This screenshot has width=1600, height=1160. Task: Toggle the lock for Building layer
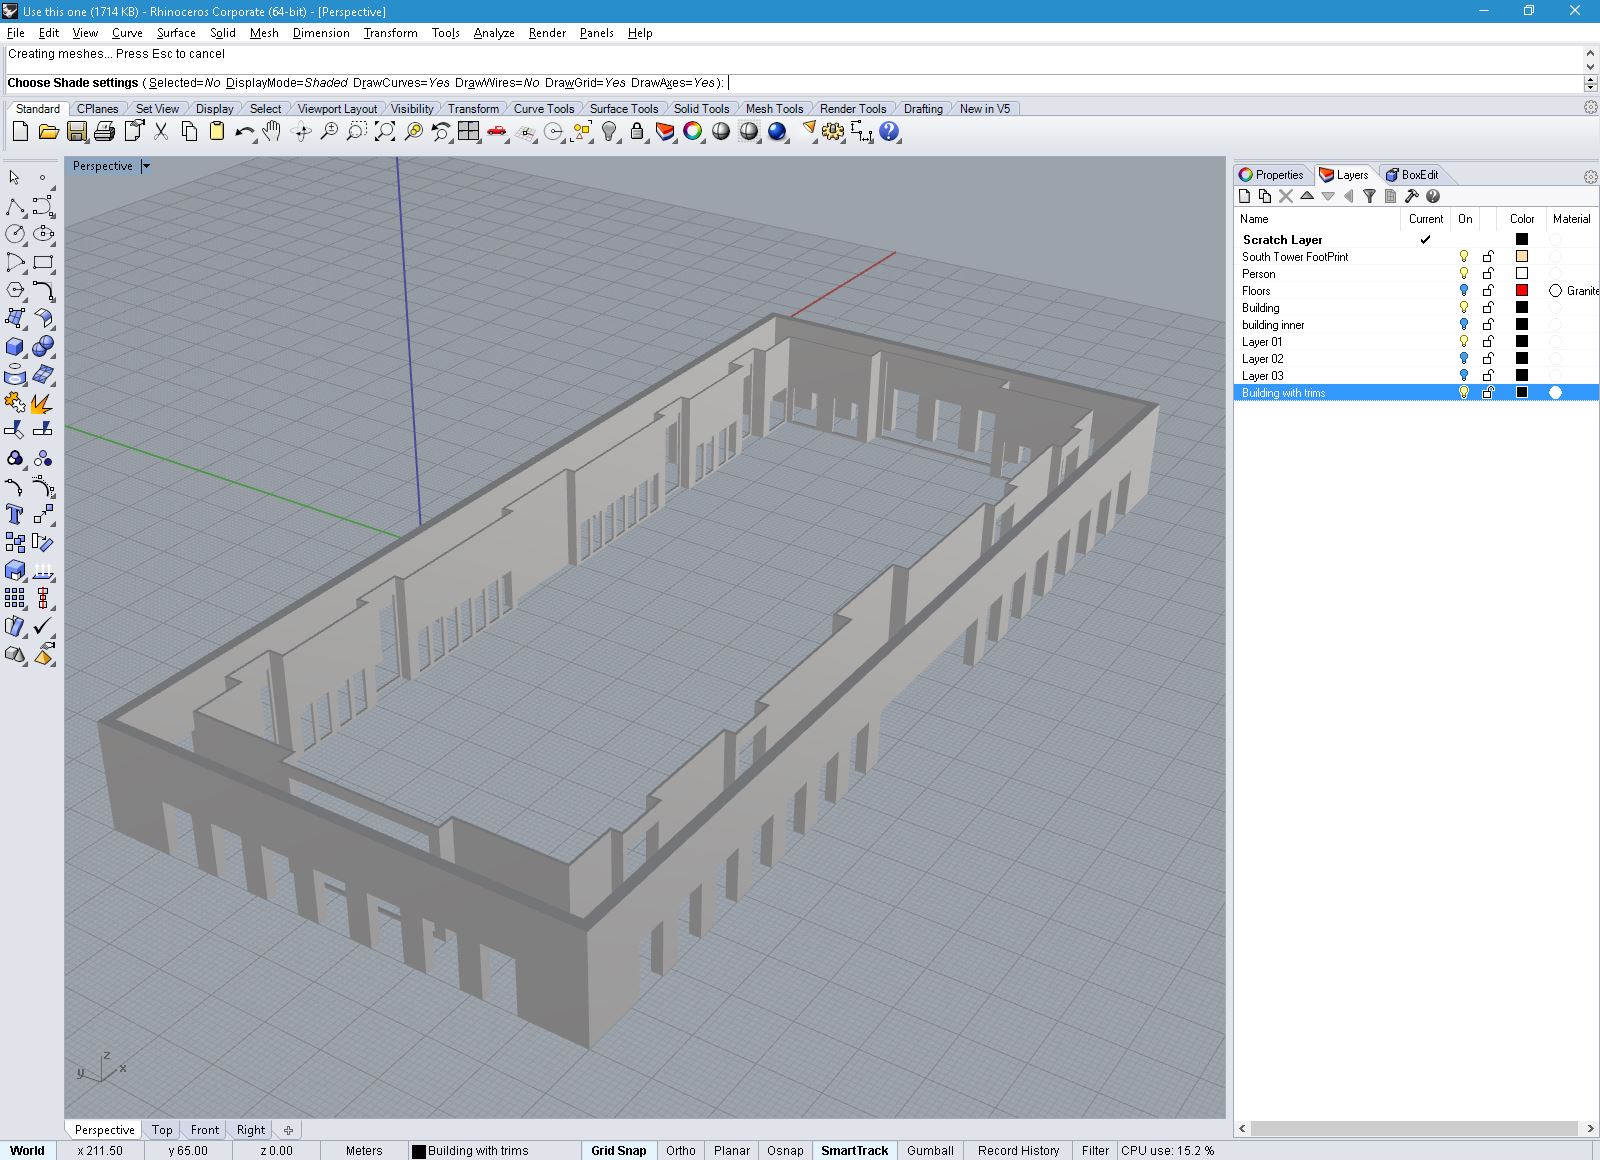1488,307
